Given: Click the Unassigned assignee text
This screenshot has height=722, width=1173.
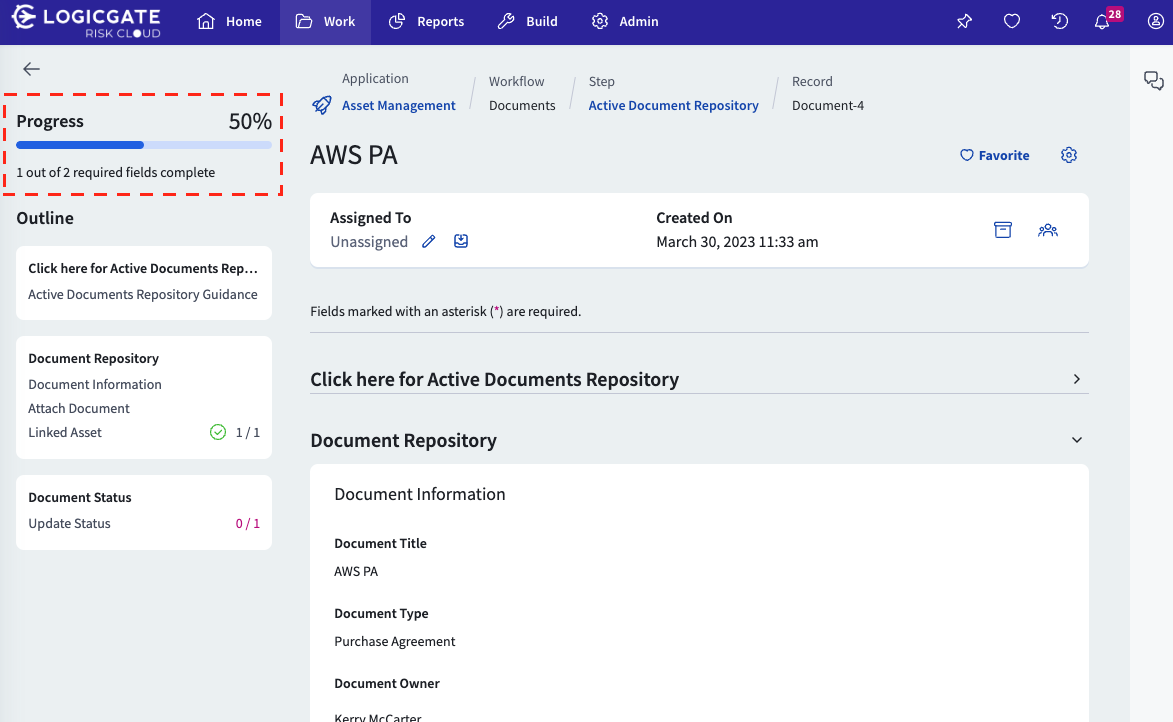Looking at the screenshot, I should (x=369, y=242).
